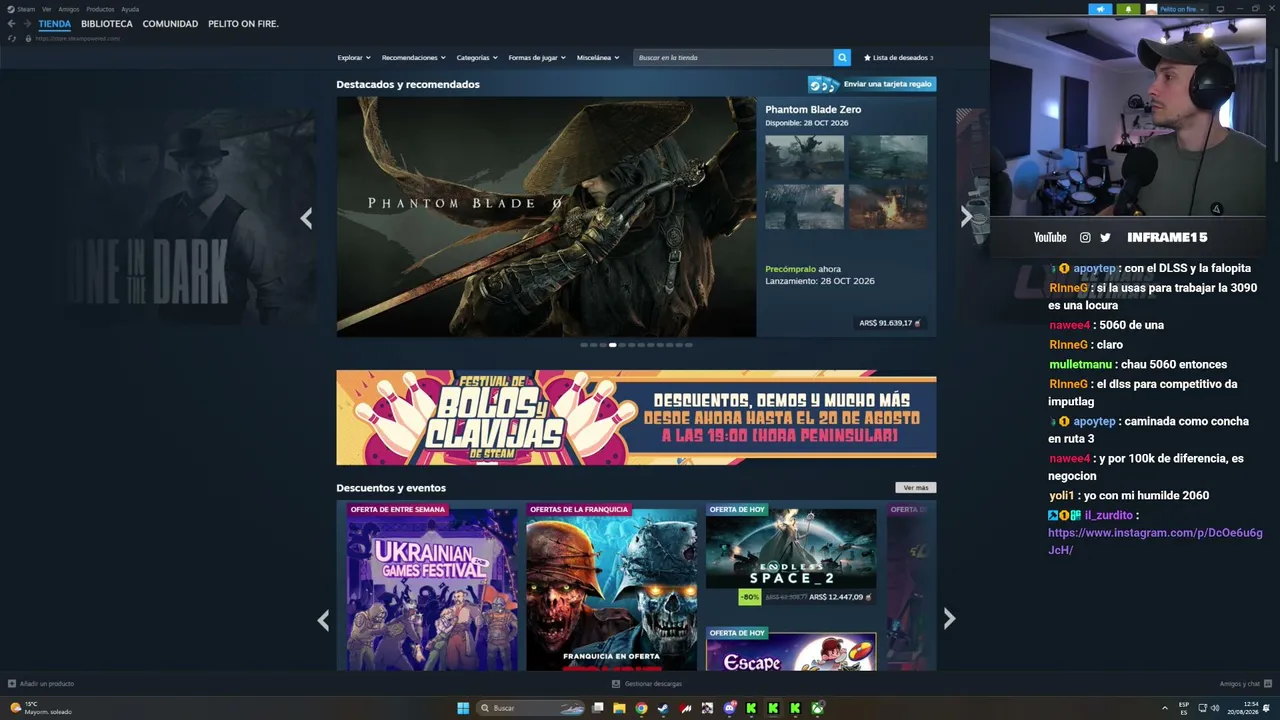This screenshot has width=1280, height=720.
Task: Show previous featured game with left arrow
Action: click(x=306, y=218)
